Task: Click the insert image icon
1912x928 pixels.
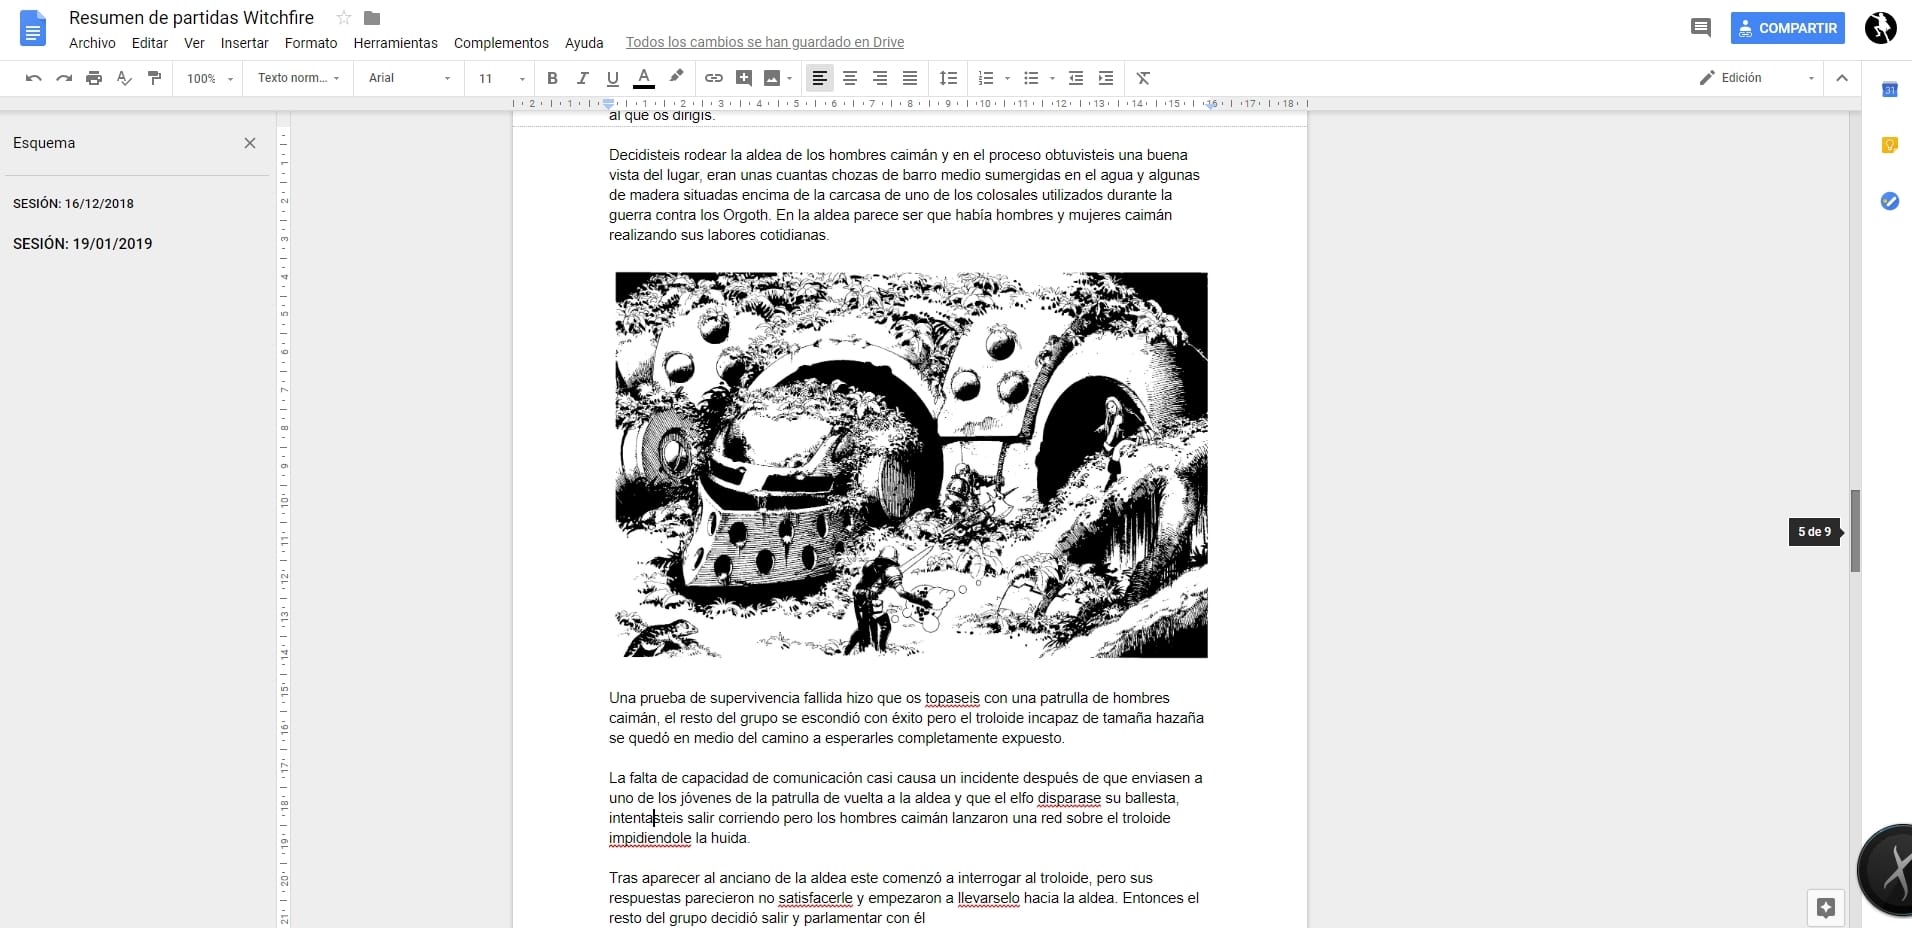Action: (x=772, y=78)
